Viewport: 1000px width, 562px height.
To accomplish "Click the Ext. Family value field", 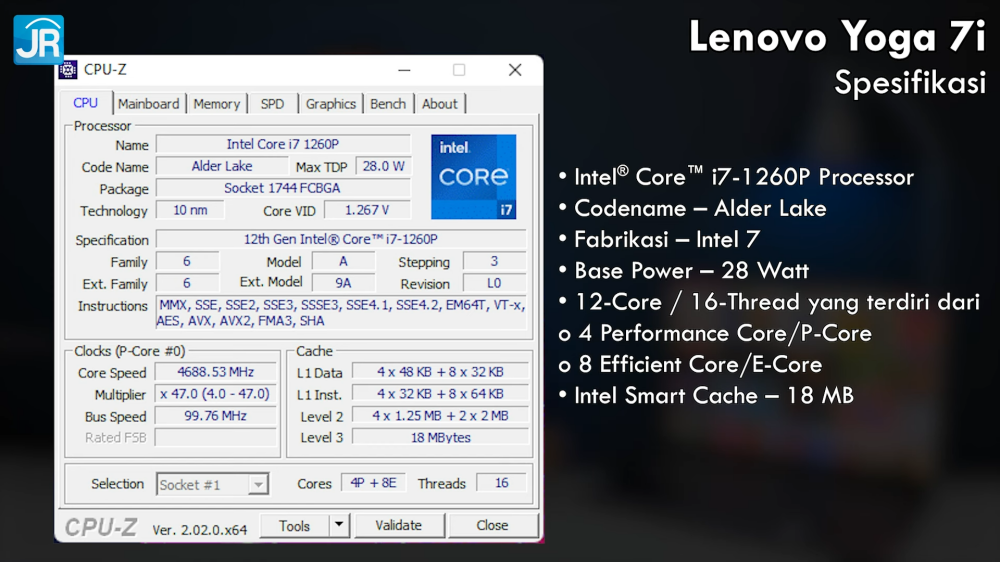I will pyautogui.click(x=187, y=283).
